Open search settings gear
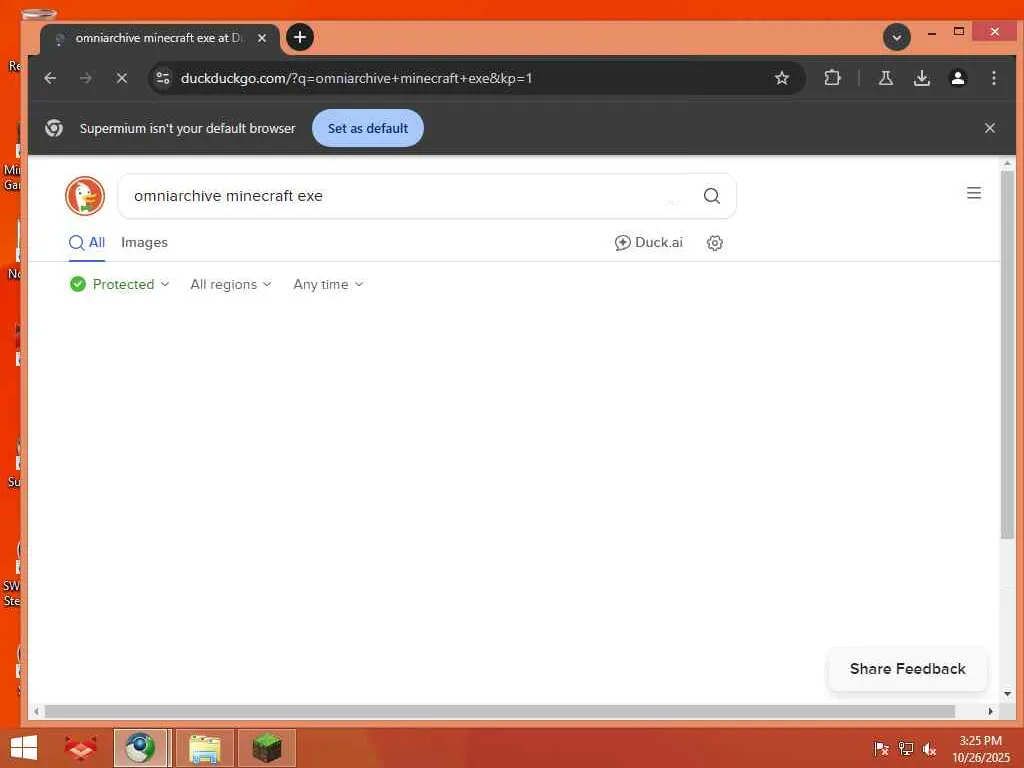The image size is (1024, 768). pyautogui.click(x=714, y=243)
